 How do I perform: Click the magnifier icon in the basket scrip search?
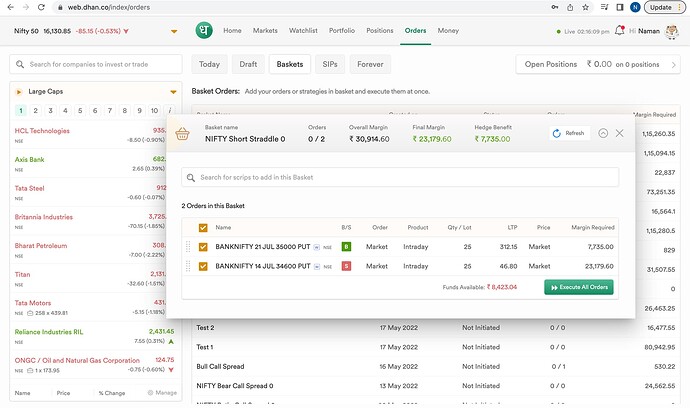click(191, 177)
